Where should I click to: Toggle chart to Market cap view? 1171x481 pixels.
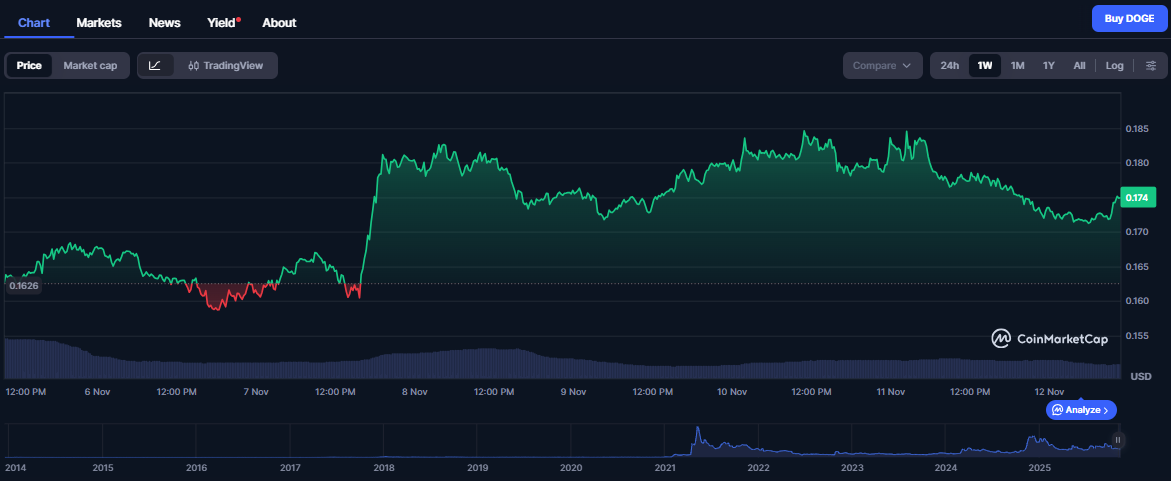[90, 66]
